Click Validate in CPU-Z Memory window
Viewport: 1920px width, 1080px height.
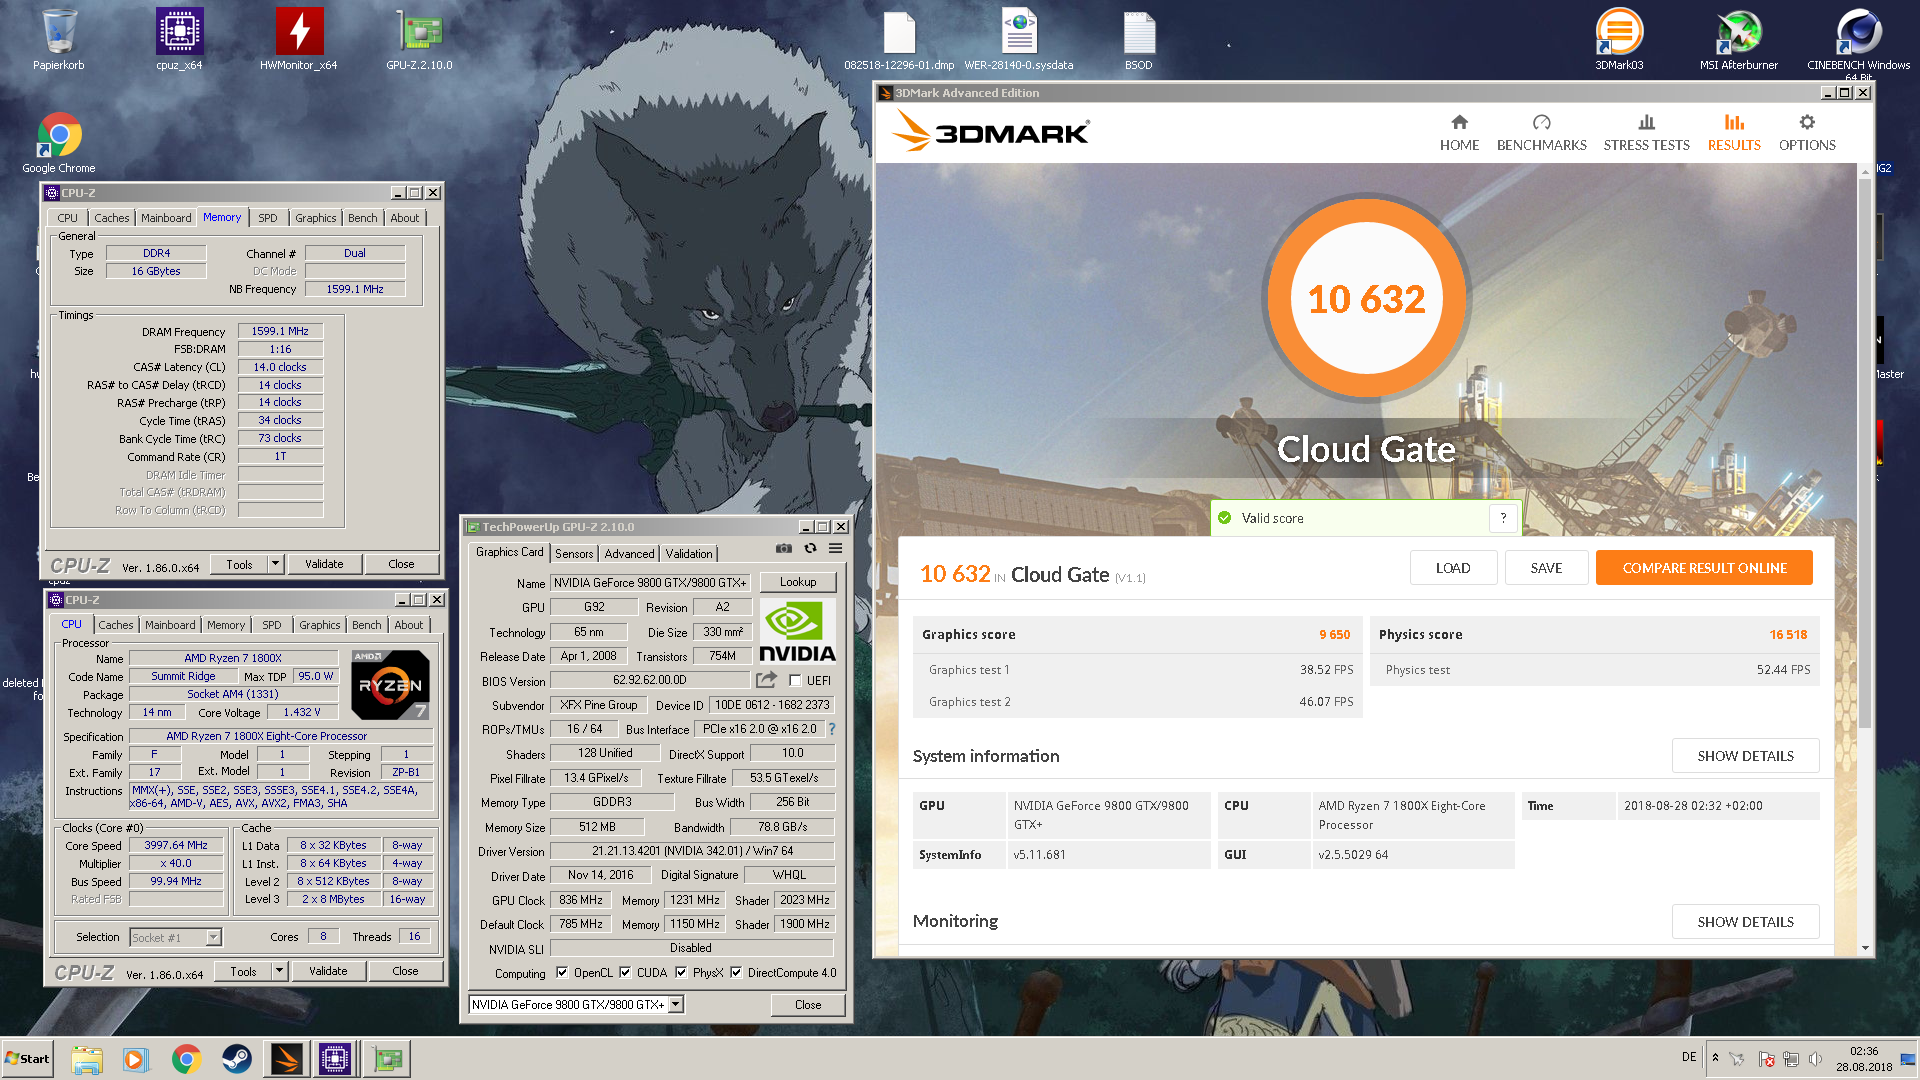(324, 564)
